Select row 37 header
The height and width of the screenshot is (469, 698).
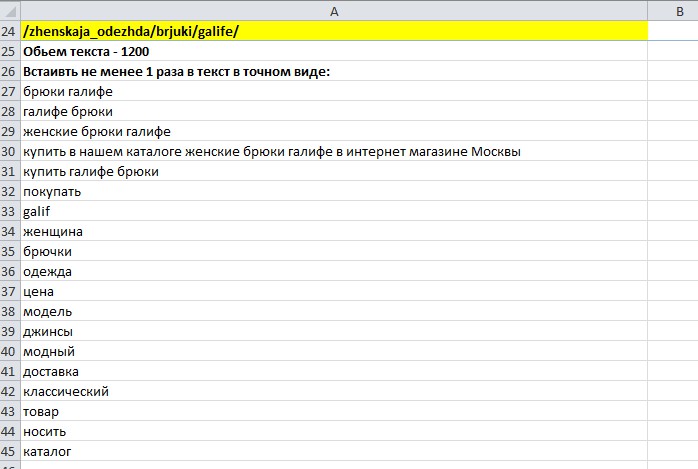pos(10,291)
